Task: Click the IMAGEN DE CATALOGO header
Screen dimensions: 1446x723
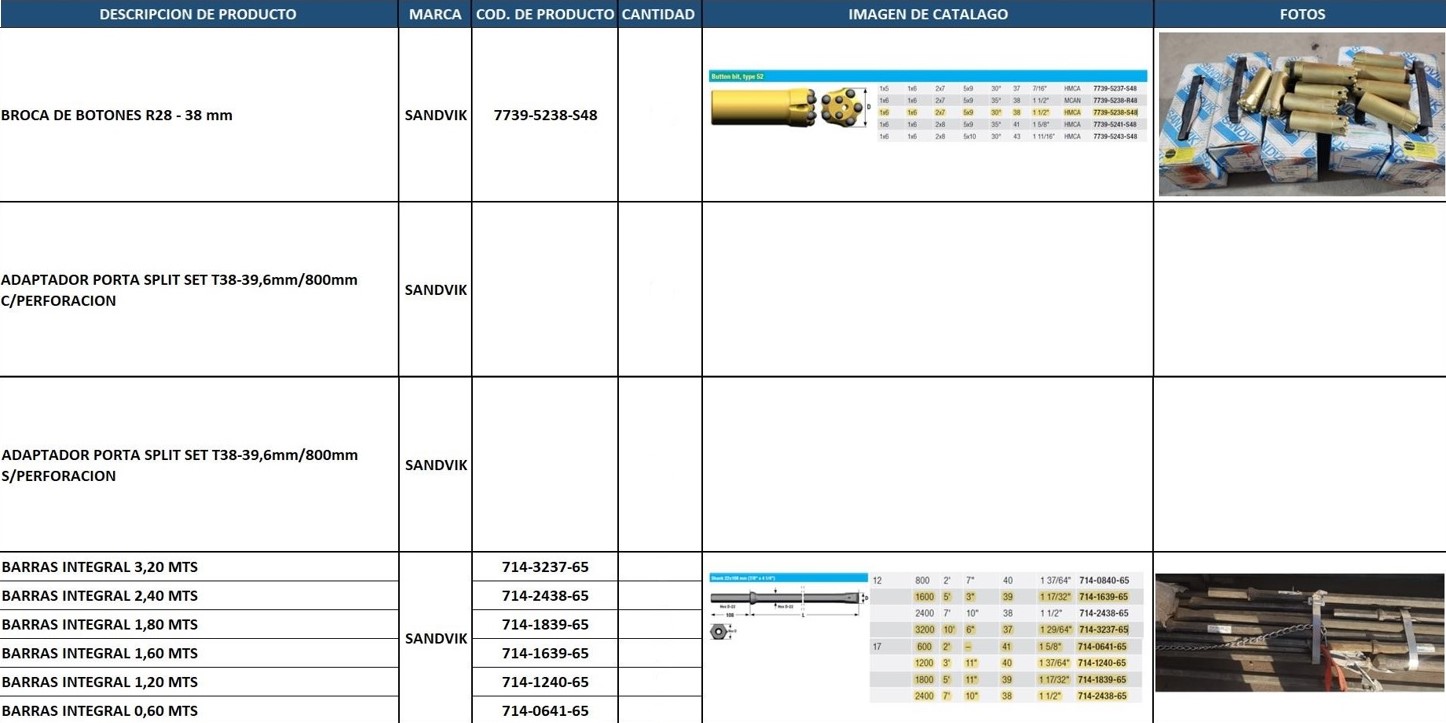Action: click(x=928, y=14)
